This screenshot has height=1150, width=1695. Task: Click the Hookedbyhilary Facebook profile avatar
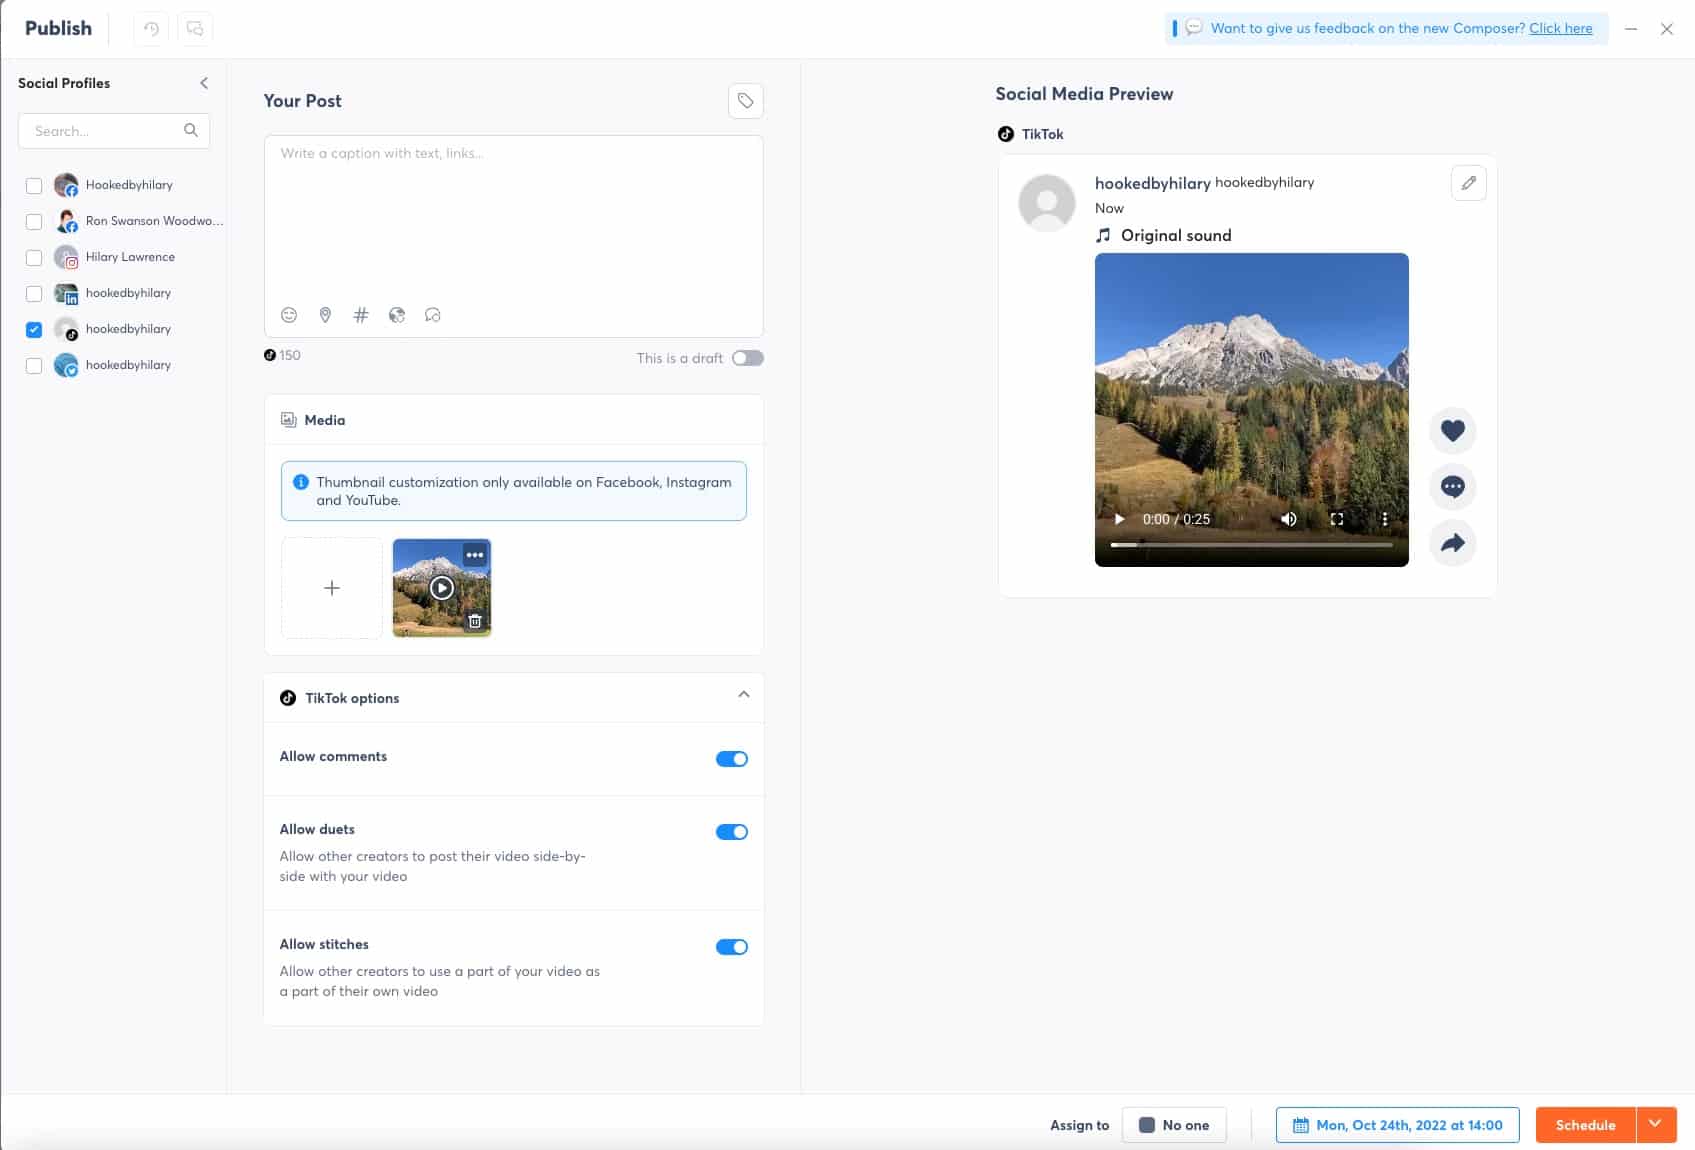(x=66, y=185)
